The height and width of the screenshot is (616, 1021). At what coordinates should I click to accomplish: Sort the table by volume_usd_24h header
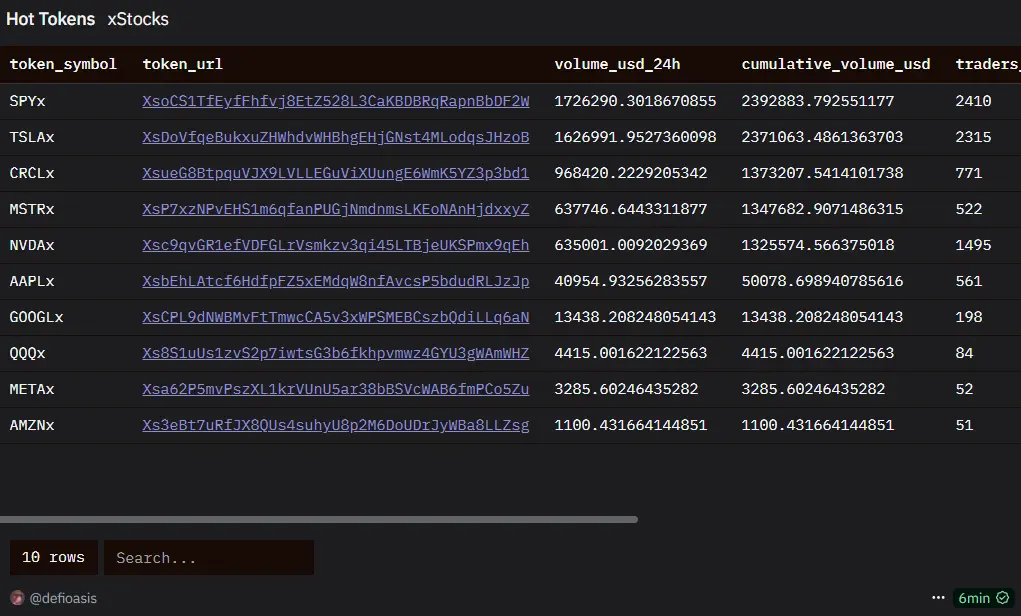pos(619,63)
